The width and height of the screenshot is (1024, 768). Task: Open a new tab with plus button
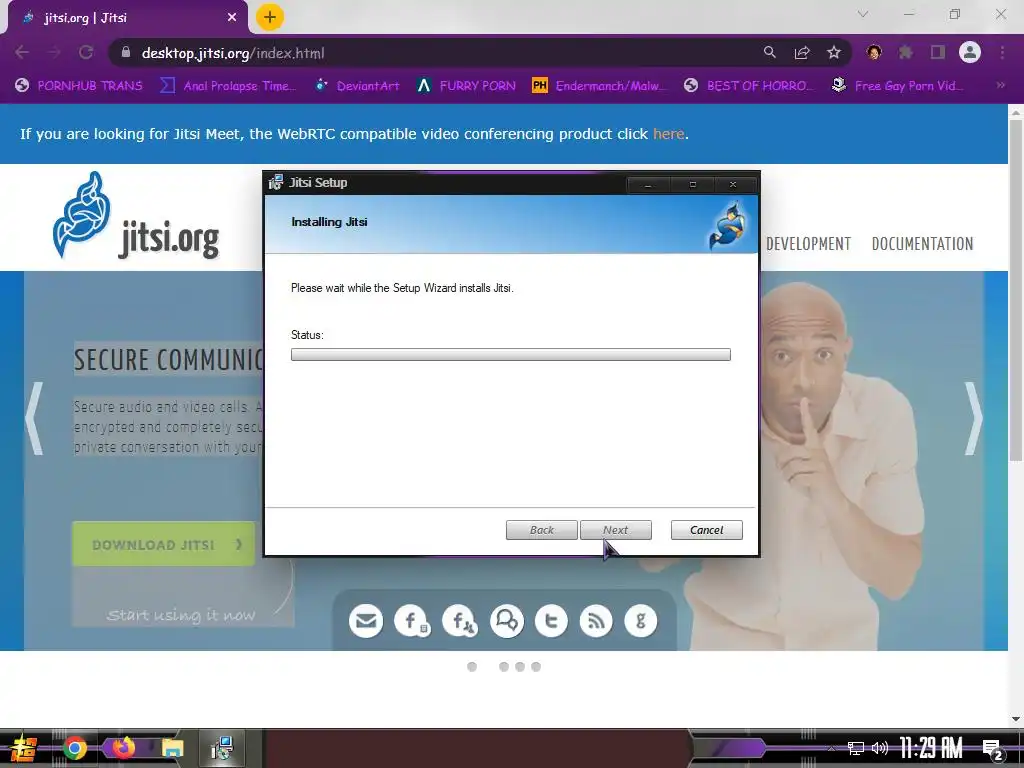click(x=270, y=17)
